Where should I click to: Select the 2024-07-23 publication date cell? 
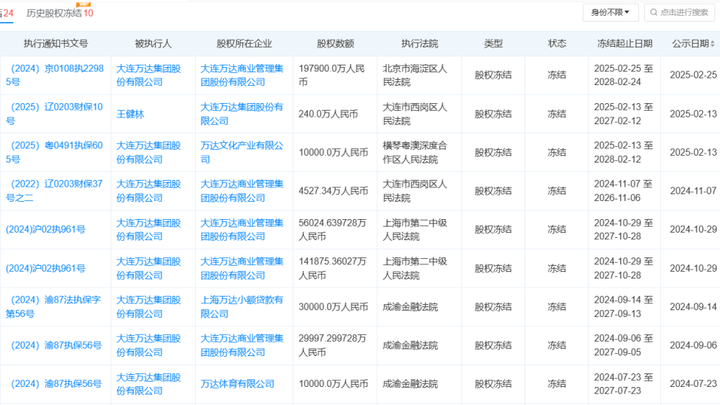coord(693,384)
